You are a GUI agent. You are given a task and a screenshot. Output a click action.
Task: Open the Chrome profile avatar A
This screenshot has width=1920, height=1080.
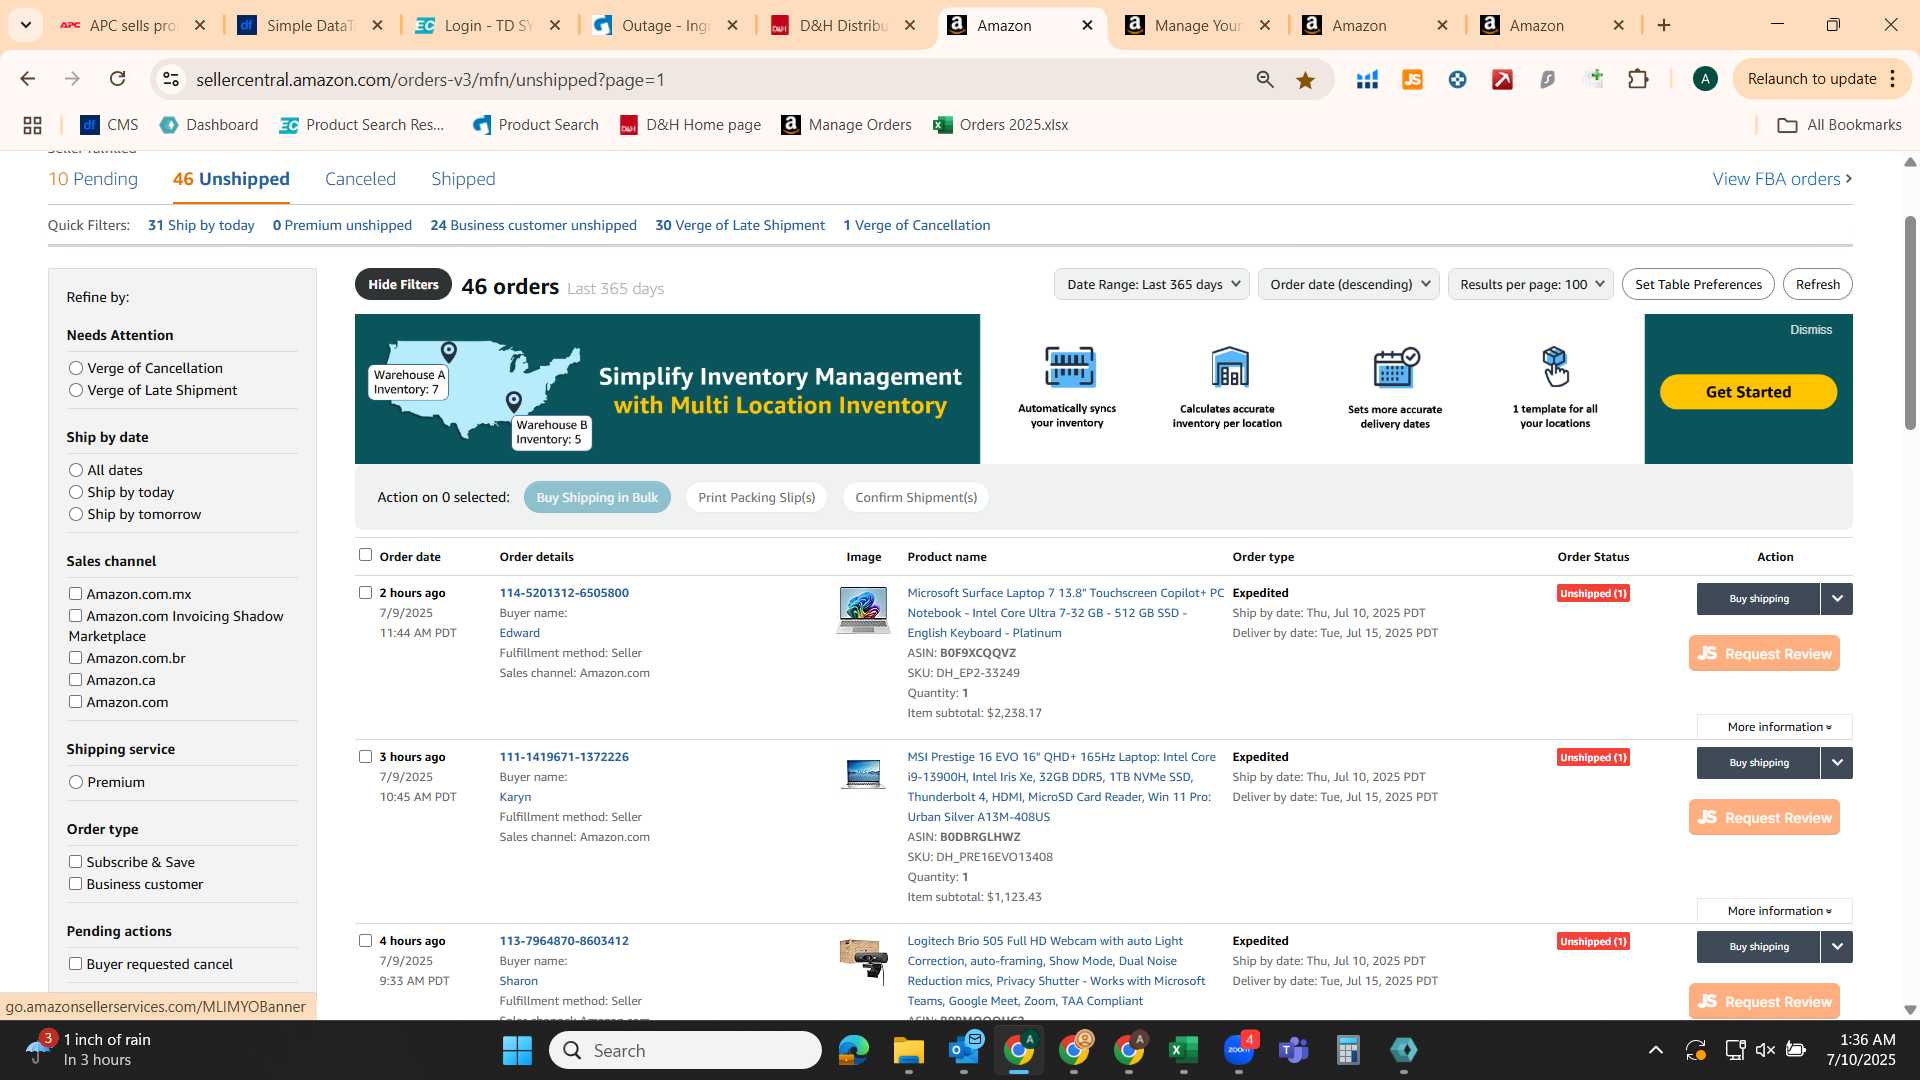[1705, 79]
